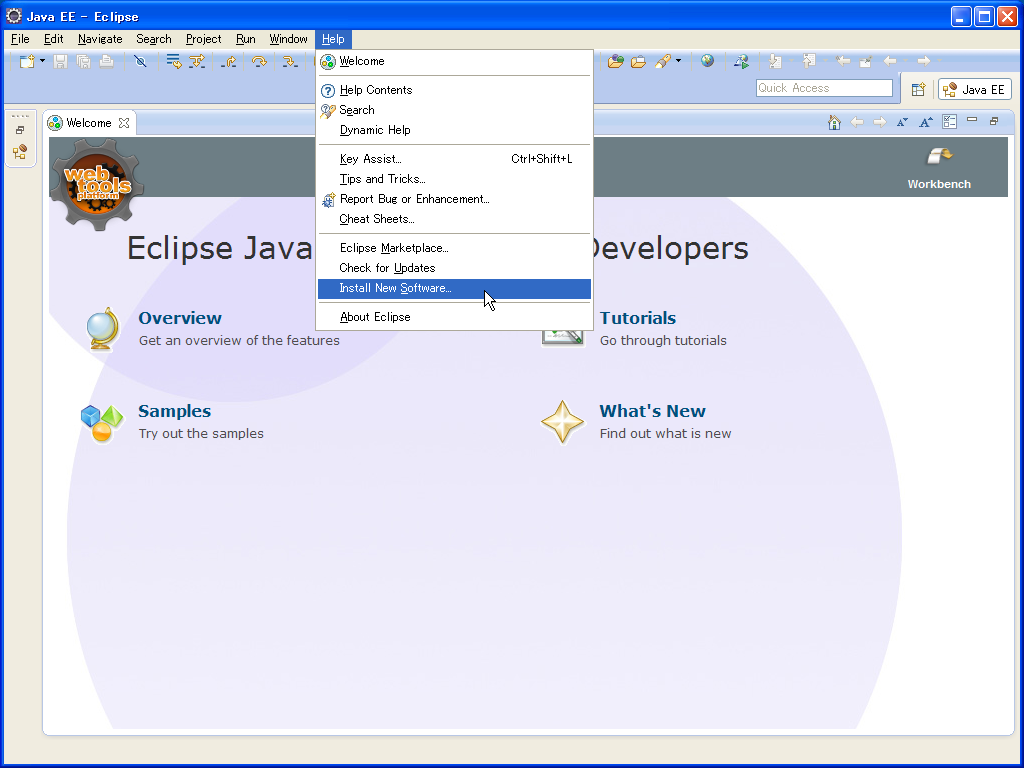Click the Workbench link

[x=938, y=183]
